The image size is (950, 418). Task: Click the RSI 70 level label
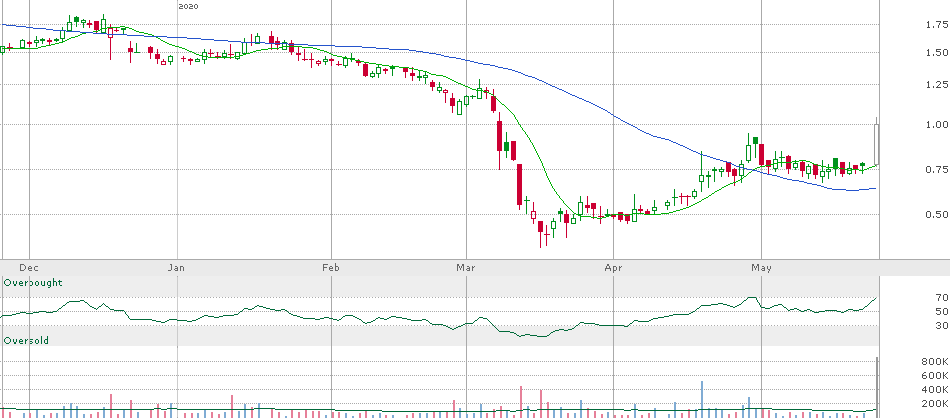pyautogui.click(x=942, y=297)
